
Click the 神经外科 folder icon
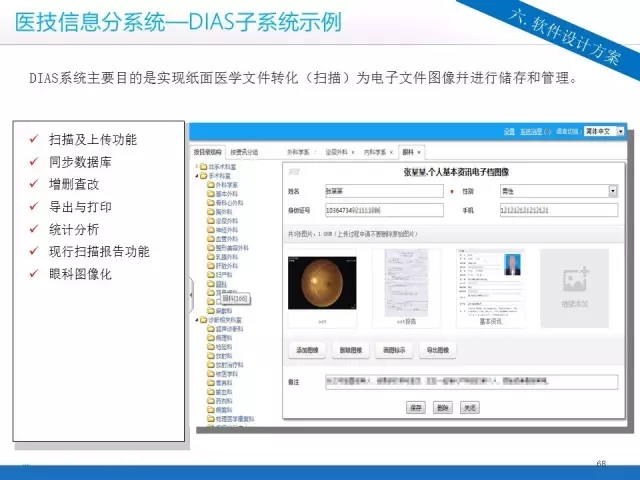(208, 230)
